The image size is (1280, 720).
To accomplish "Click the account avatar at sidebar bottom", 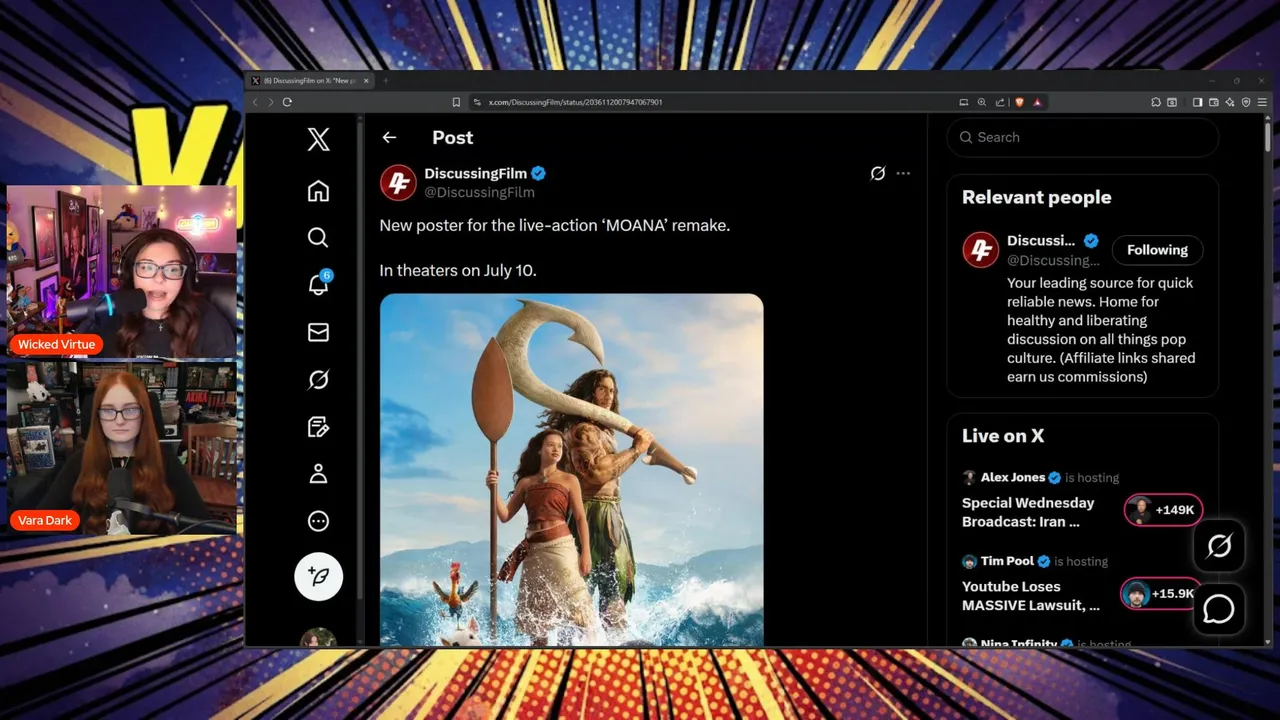I will tap(318, 638).
